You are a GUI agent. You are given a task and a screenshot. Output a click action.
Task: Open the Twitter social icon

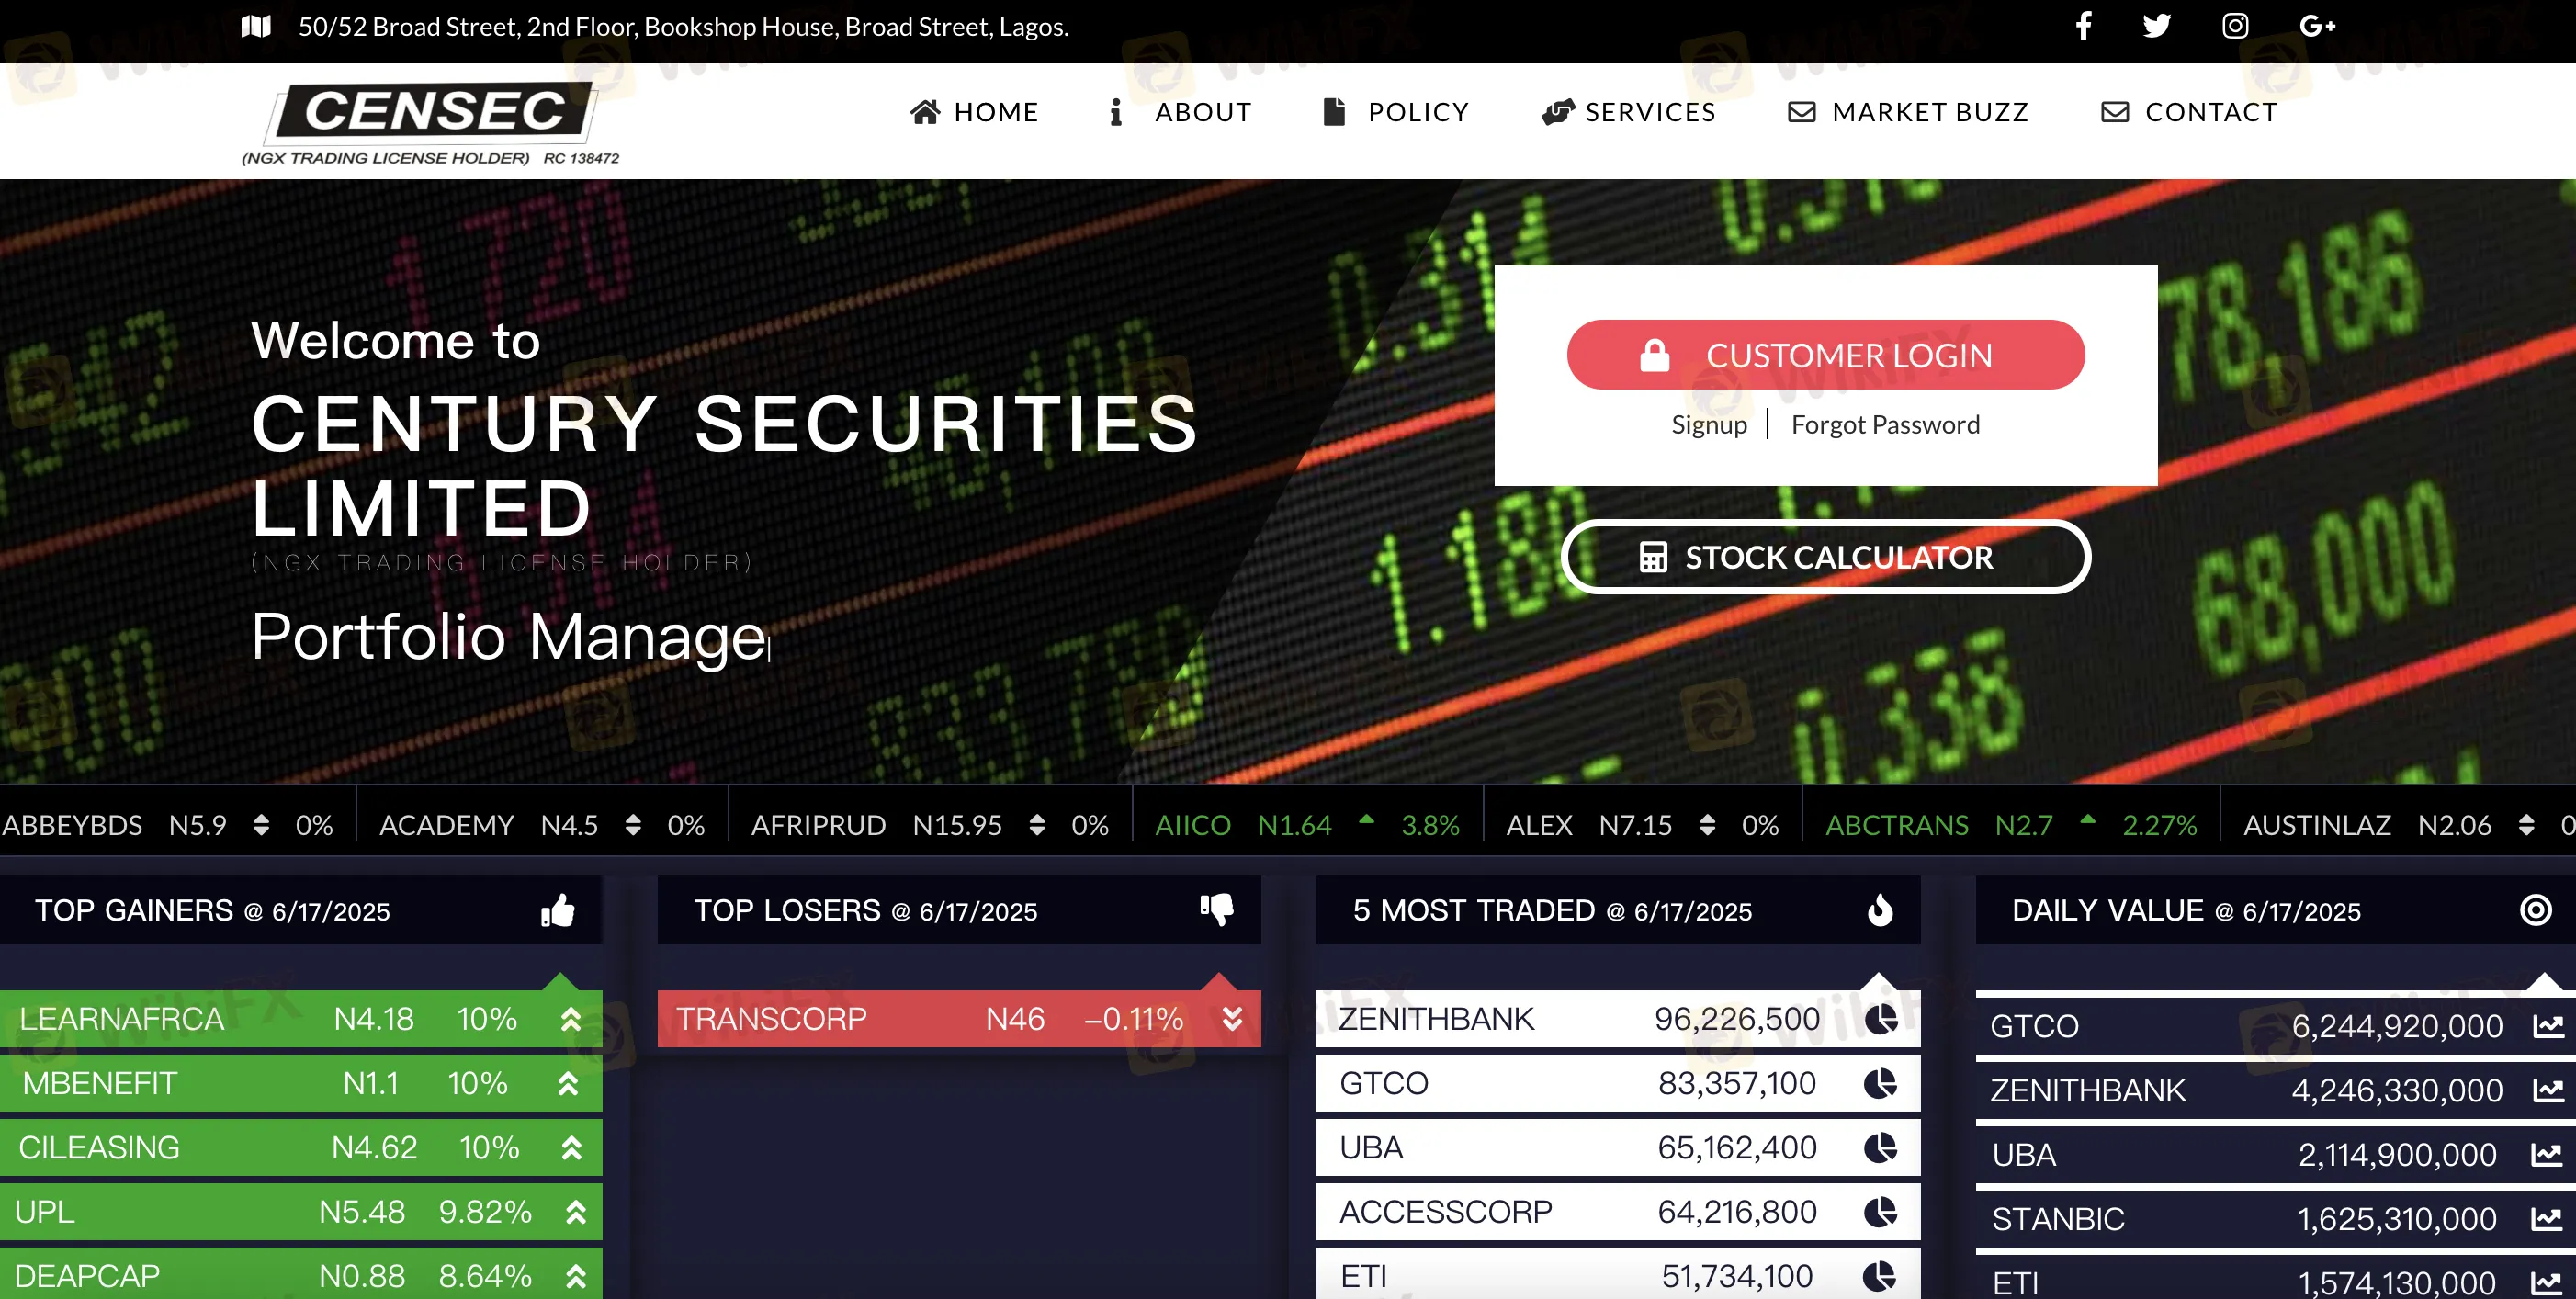pyautogui.click(x=2157, y=26)
